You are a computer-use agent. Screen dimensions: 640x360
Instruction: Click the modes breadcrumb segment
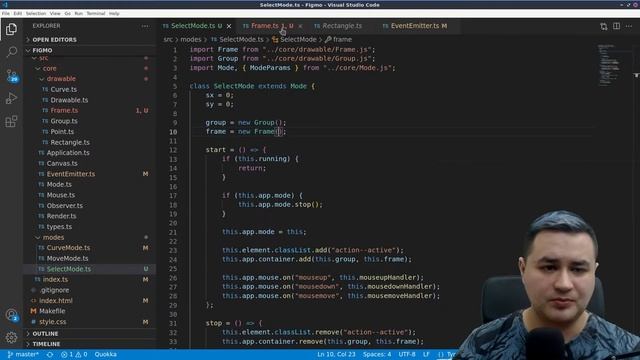(191, 40)
